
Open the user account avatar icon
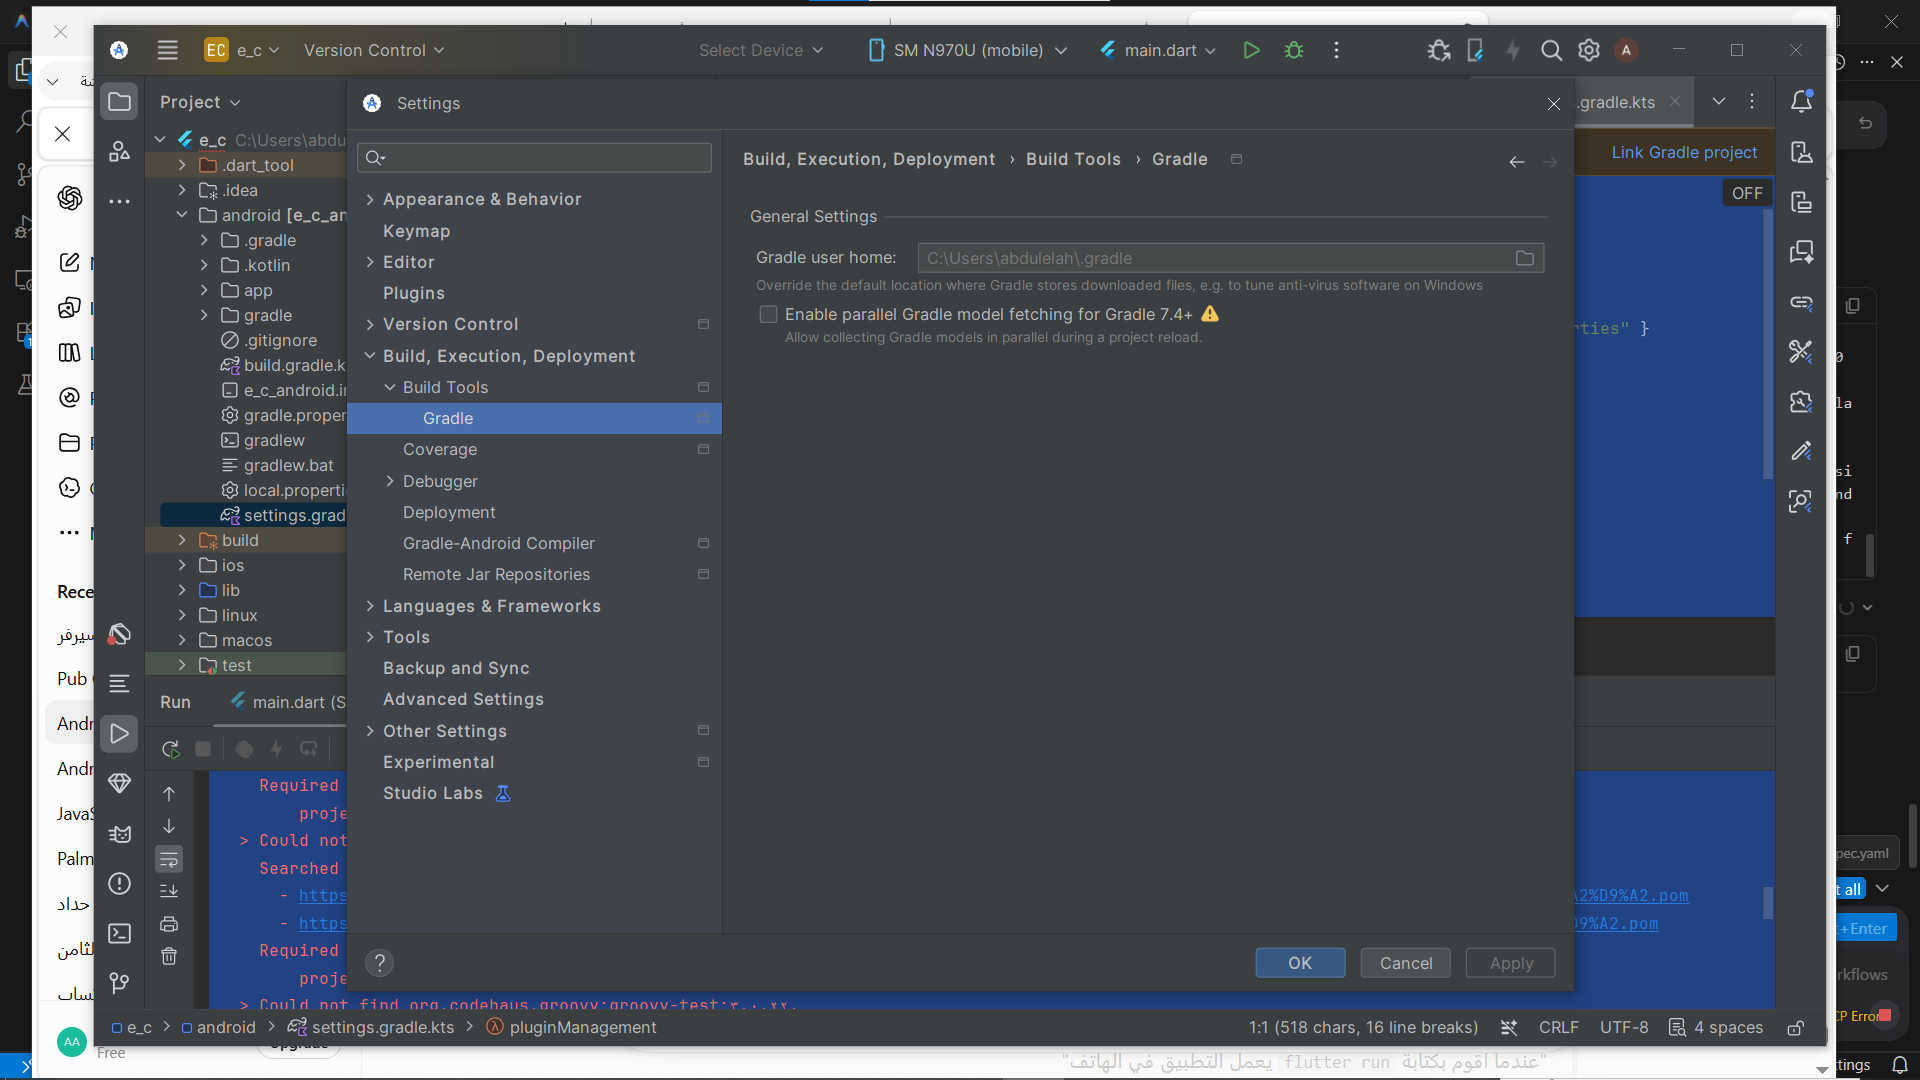pyautogui.click(x=1627, y=50)
